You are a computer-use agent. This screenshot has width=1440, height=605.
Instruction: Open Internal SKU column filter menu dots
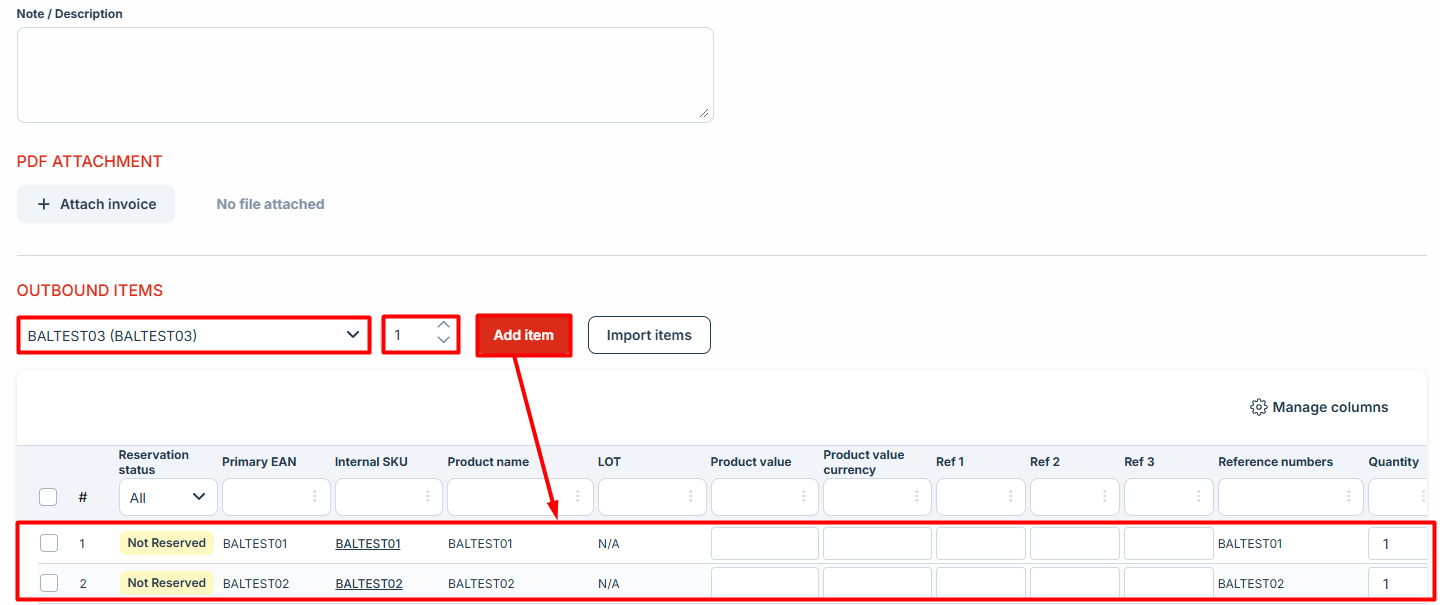428,496
